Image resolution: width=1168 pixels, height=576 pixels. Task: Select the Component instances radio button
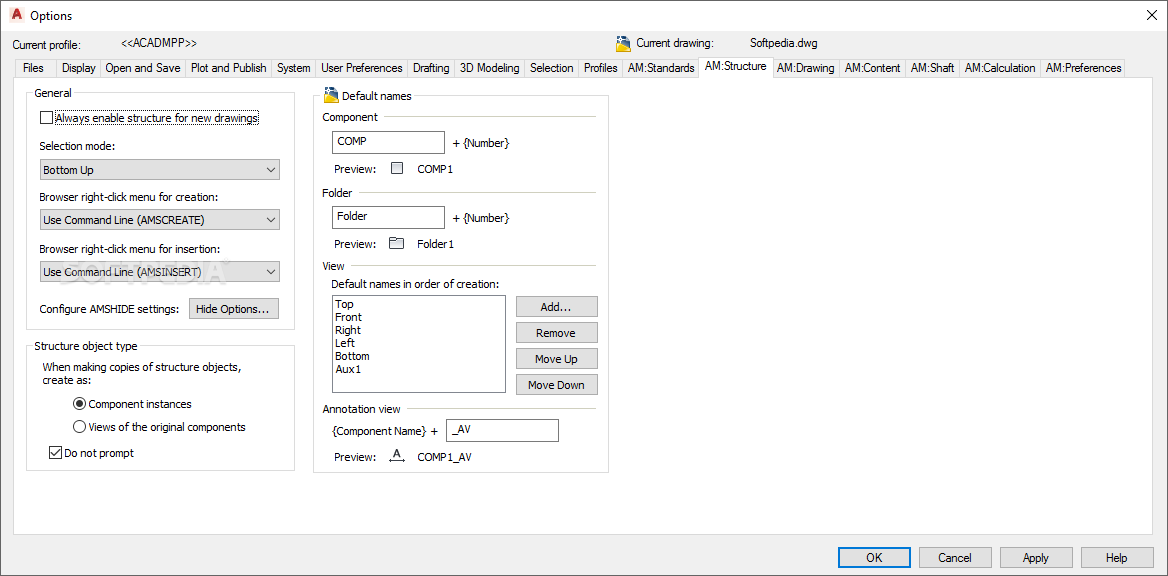pos(79,404)
